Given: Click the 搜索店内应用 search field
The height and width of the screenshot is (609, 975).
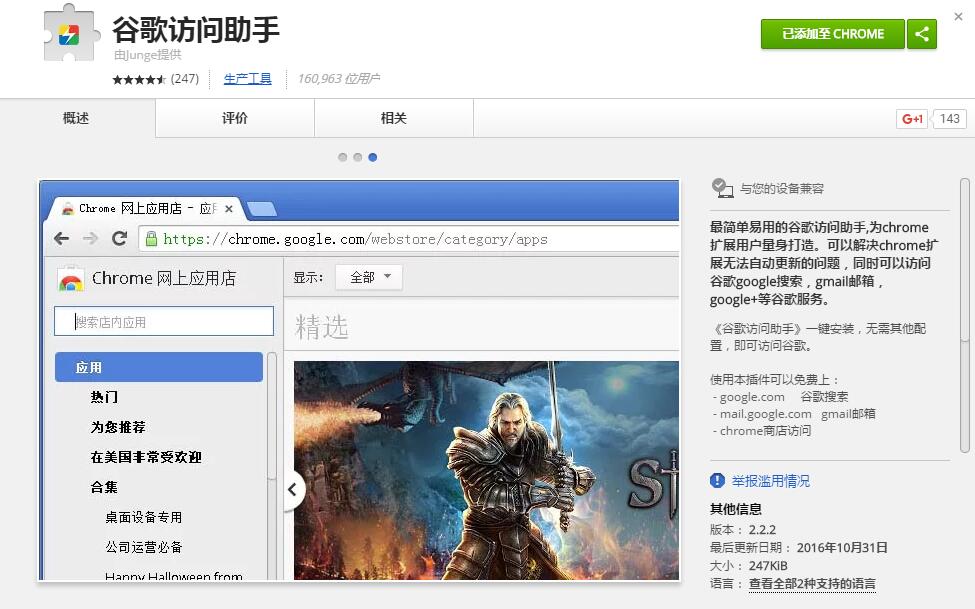Looking at the screenshot, I should [164, 321].
